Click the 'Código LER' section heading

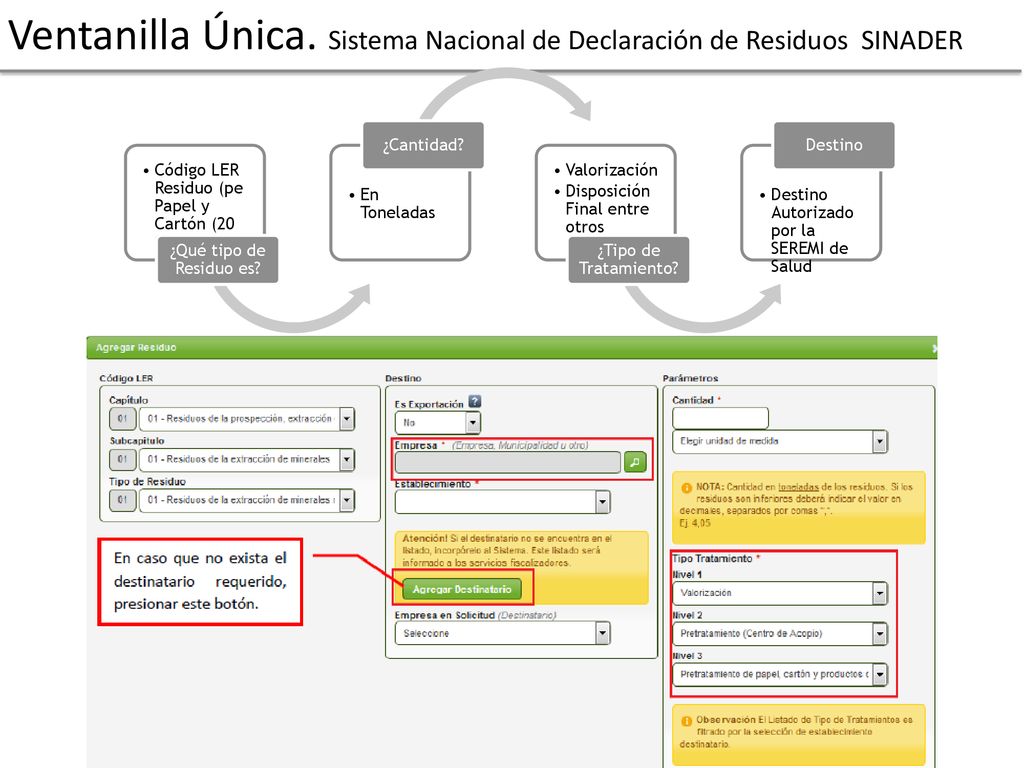coord(126,378)
